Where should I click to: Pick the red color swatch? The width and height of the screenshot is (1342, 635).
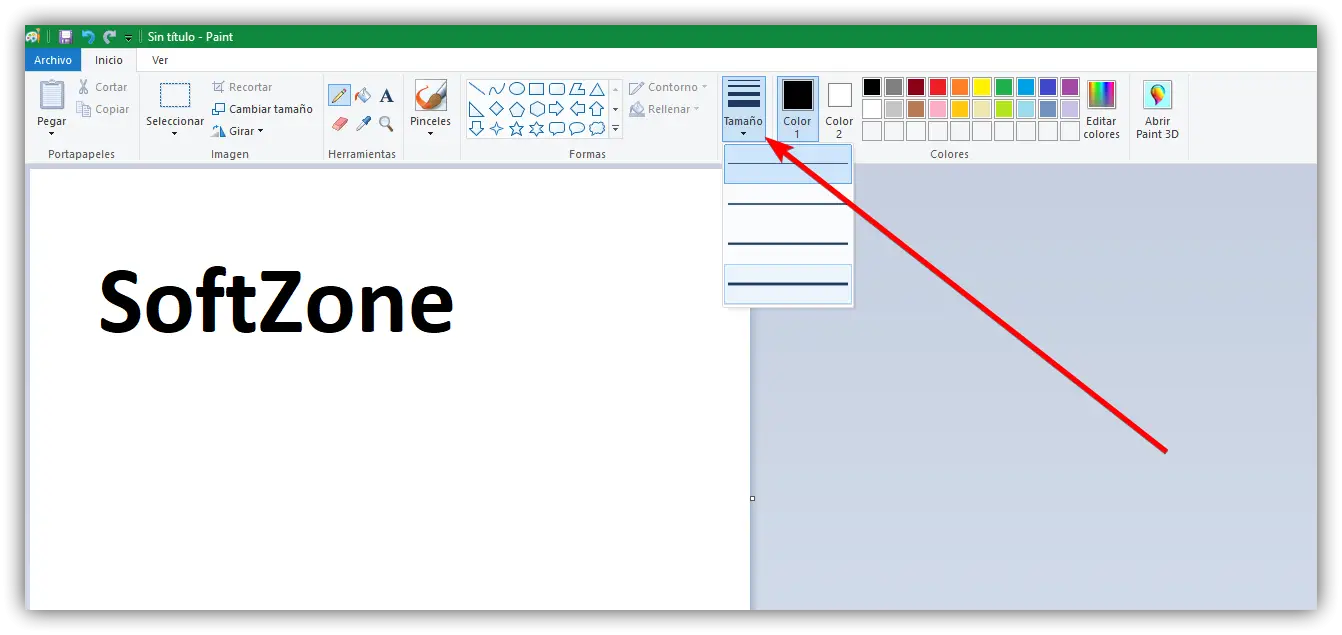938,87
